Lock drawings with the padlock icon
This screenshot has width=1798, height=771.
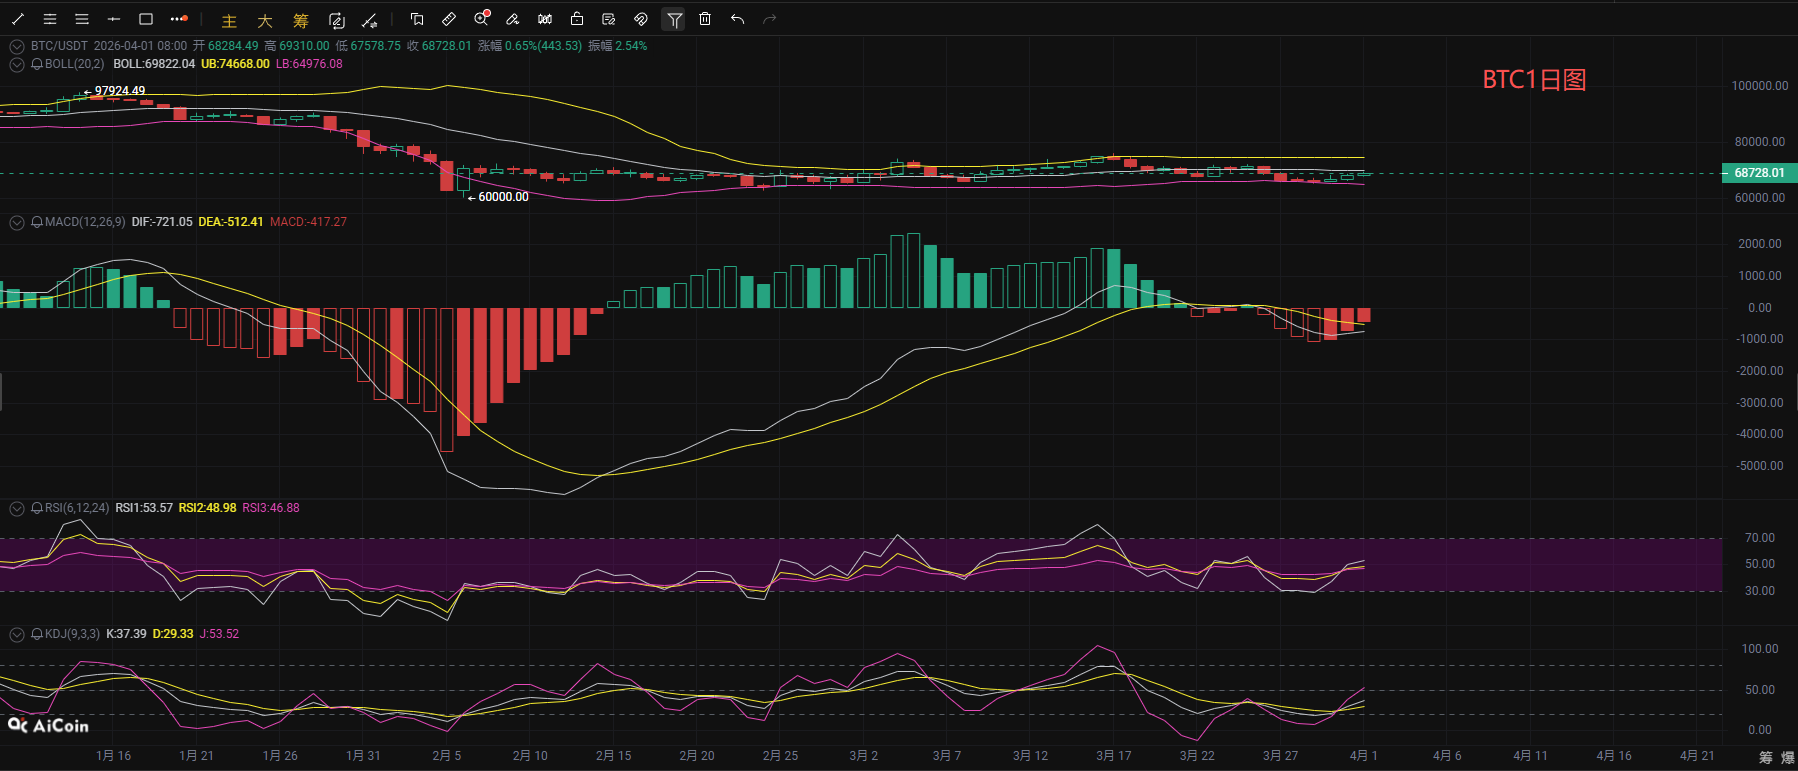(577, 19)
